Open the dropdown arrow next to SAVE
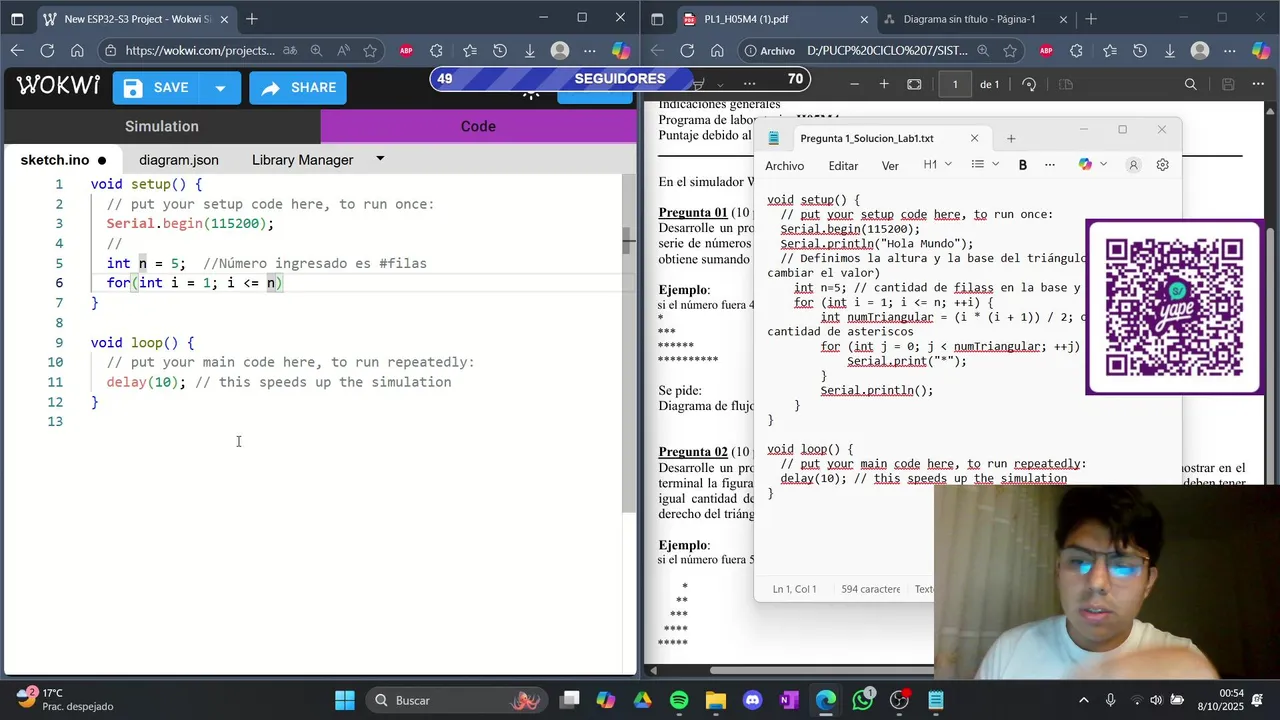The width and height of the screenshot is (1280, 720). pos(220,88)
